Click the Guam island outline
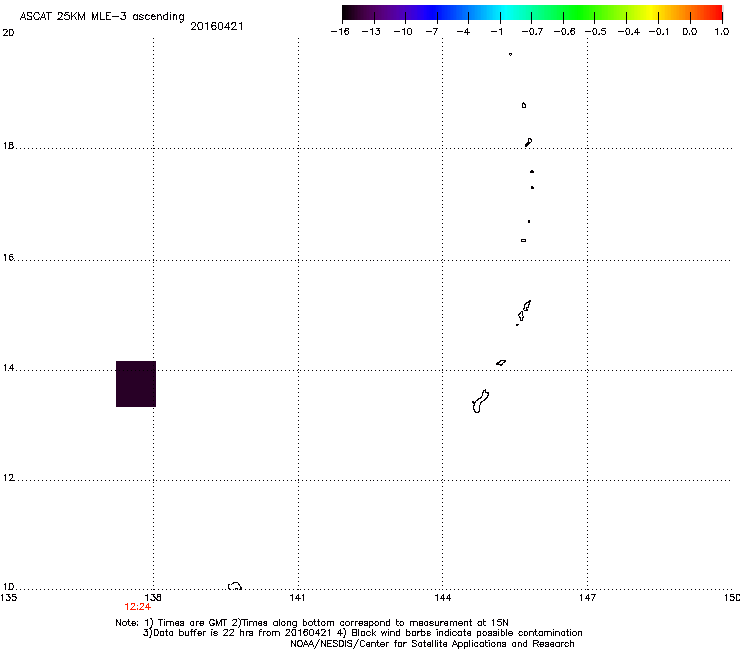 (480, 401)
